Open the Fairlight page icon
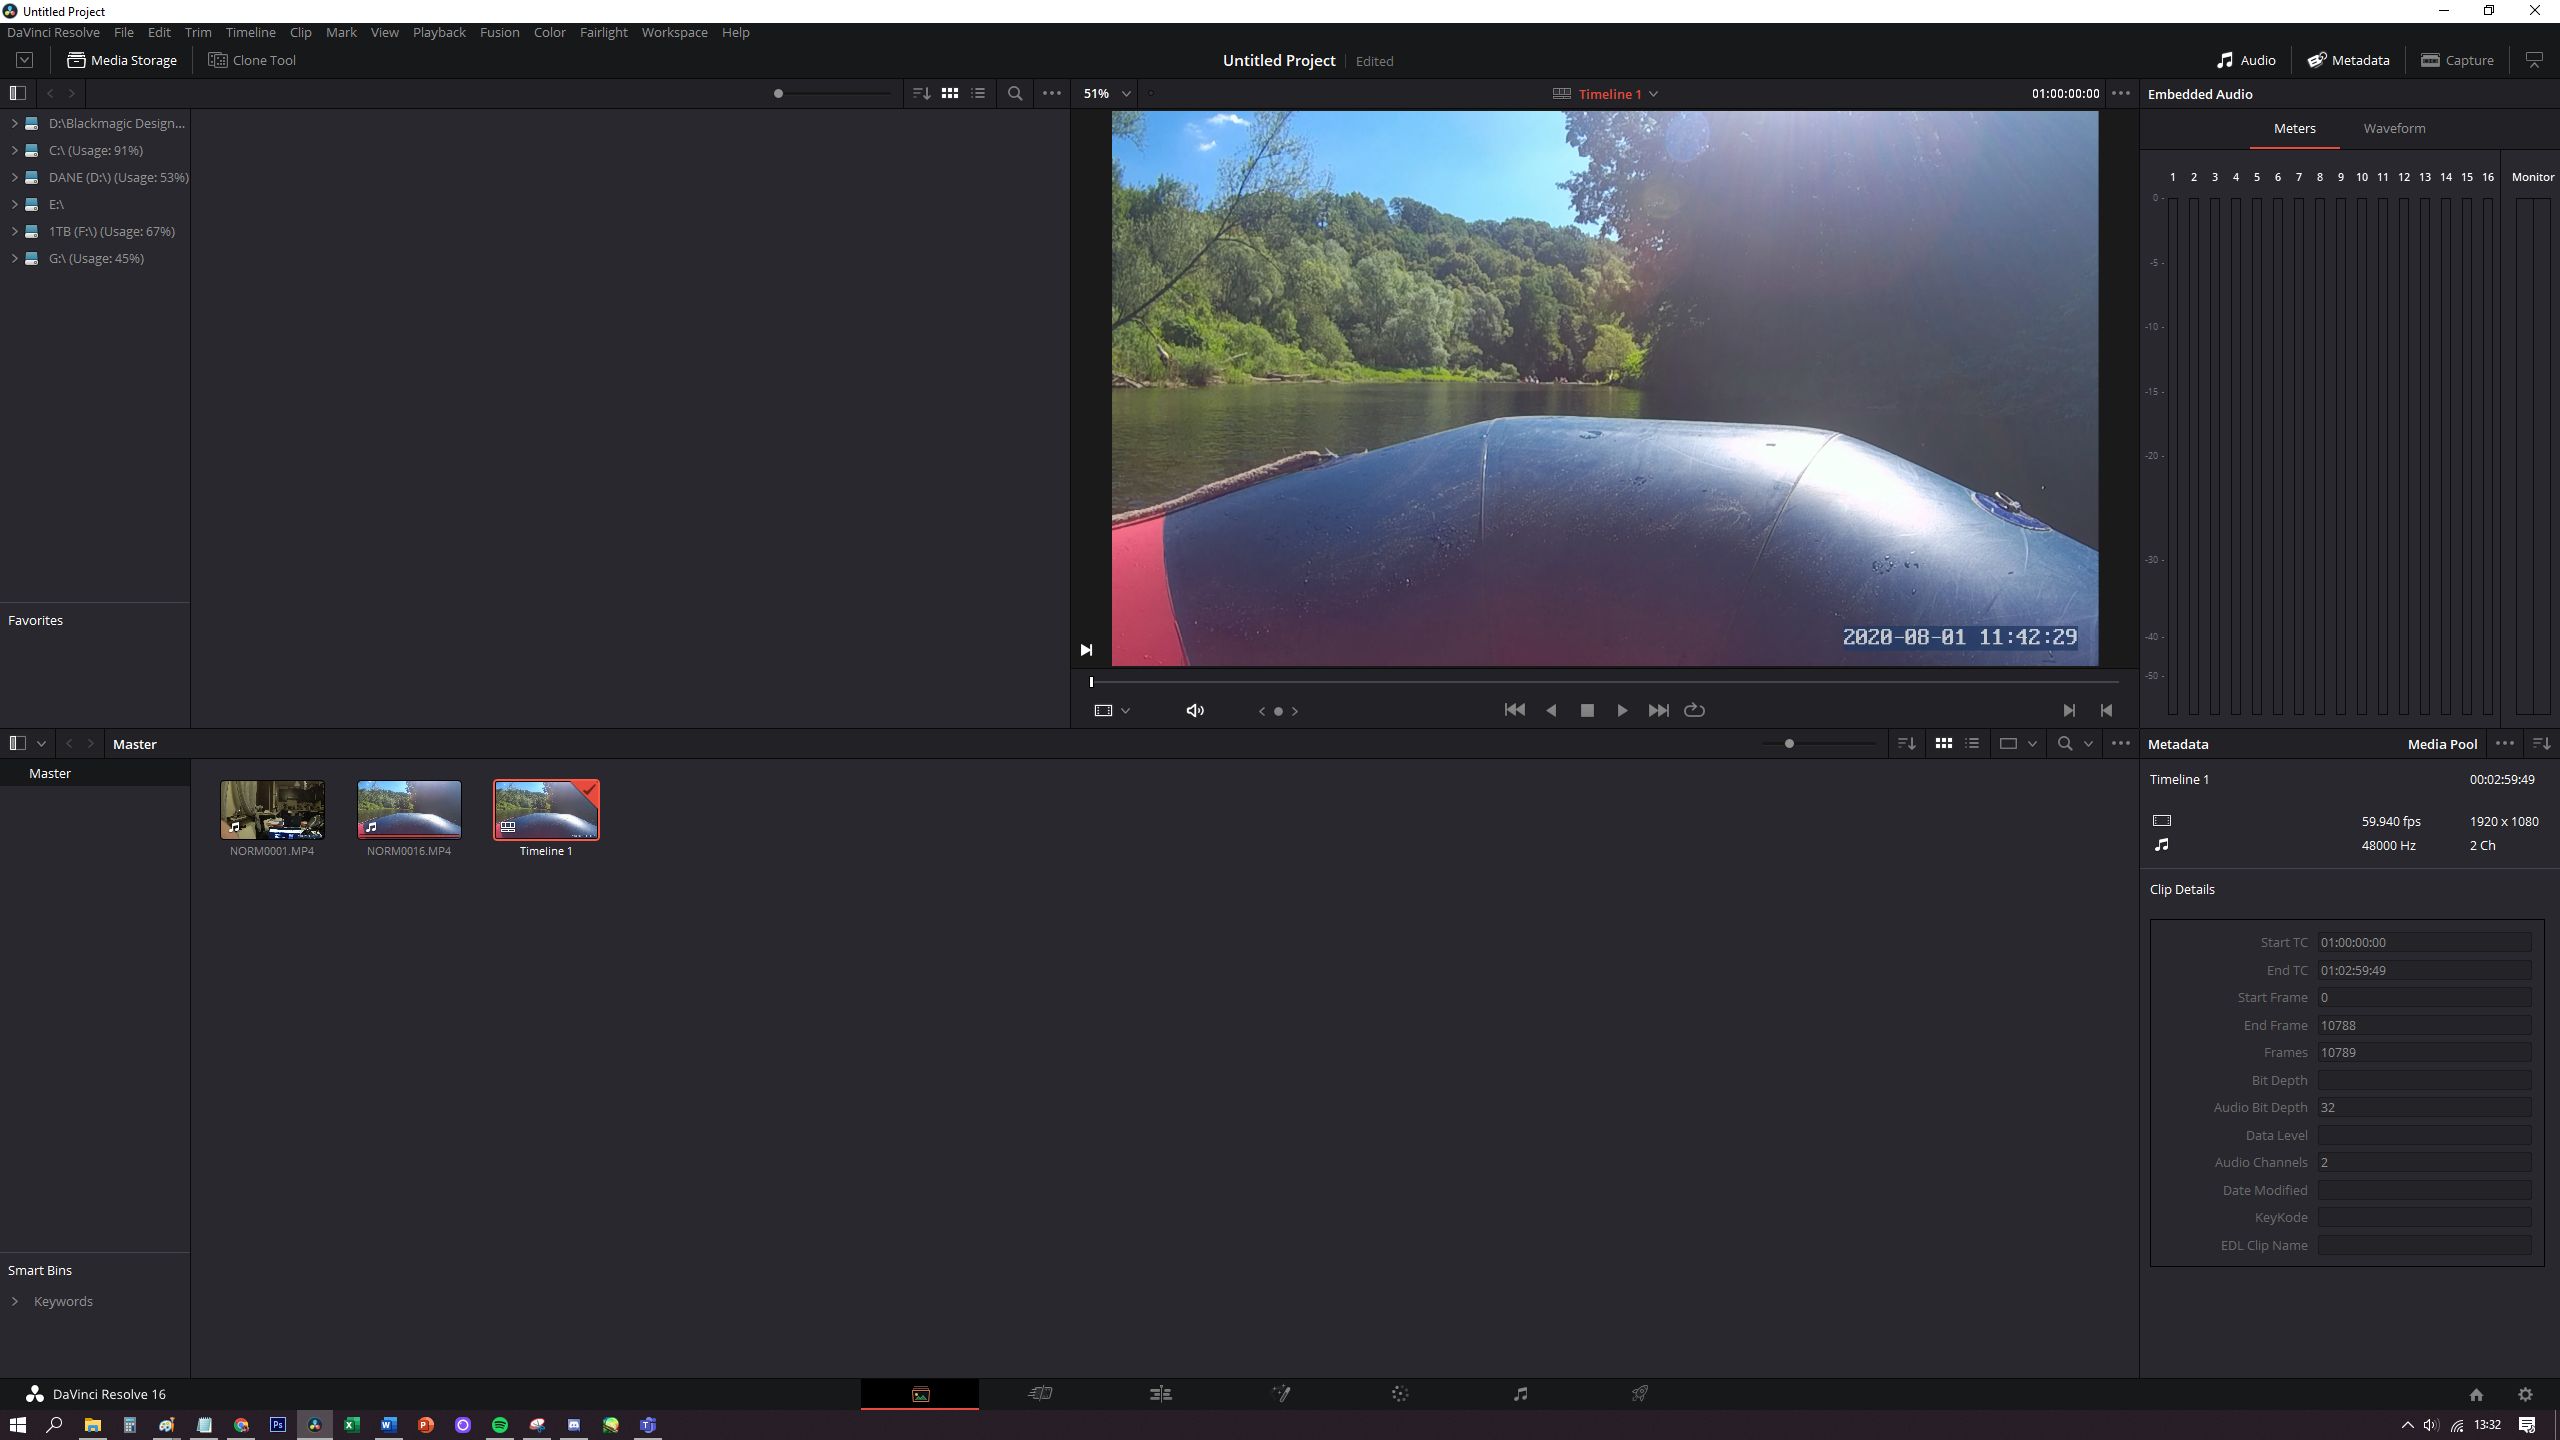Image resolution: width=2560 pixels, height=1440 pixels. coord(1520,1394)
